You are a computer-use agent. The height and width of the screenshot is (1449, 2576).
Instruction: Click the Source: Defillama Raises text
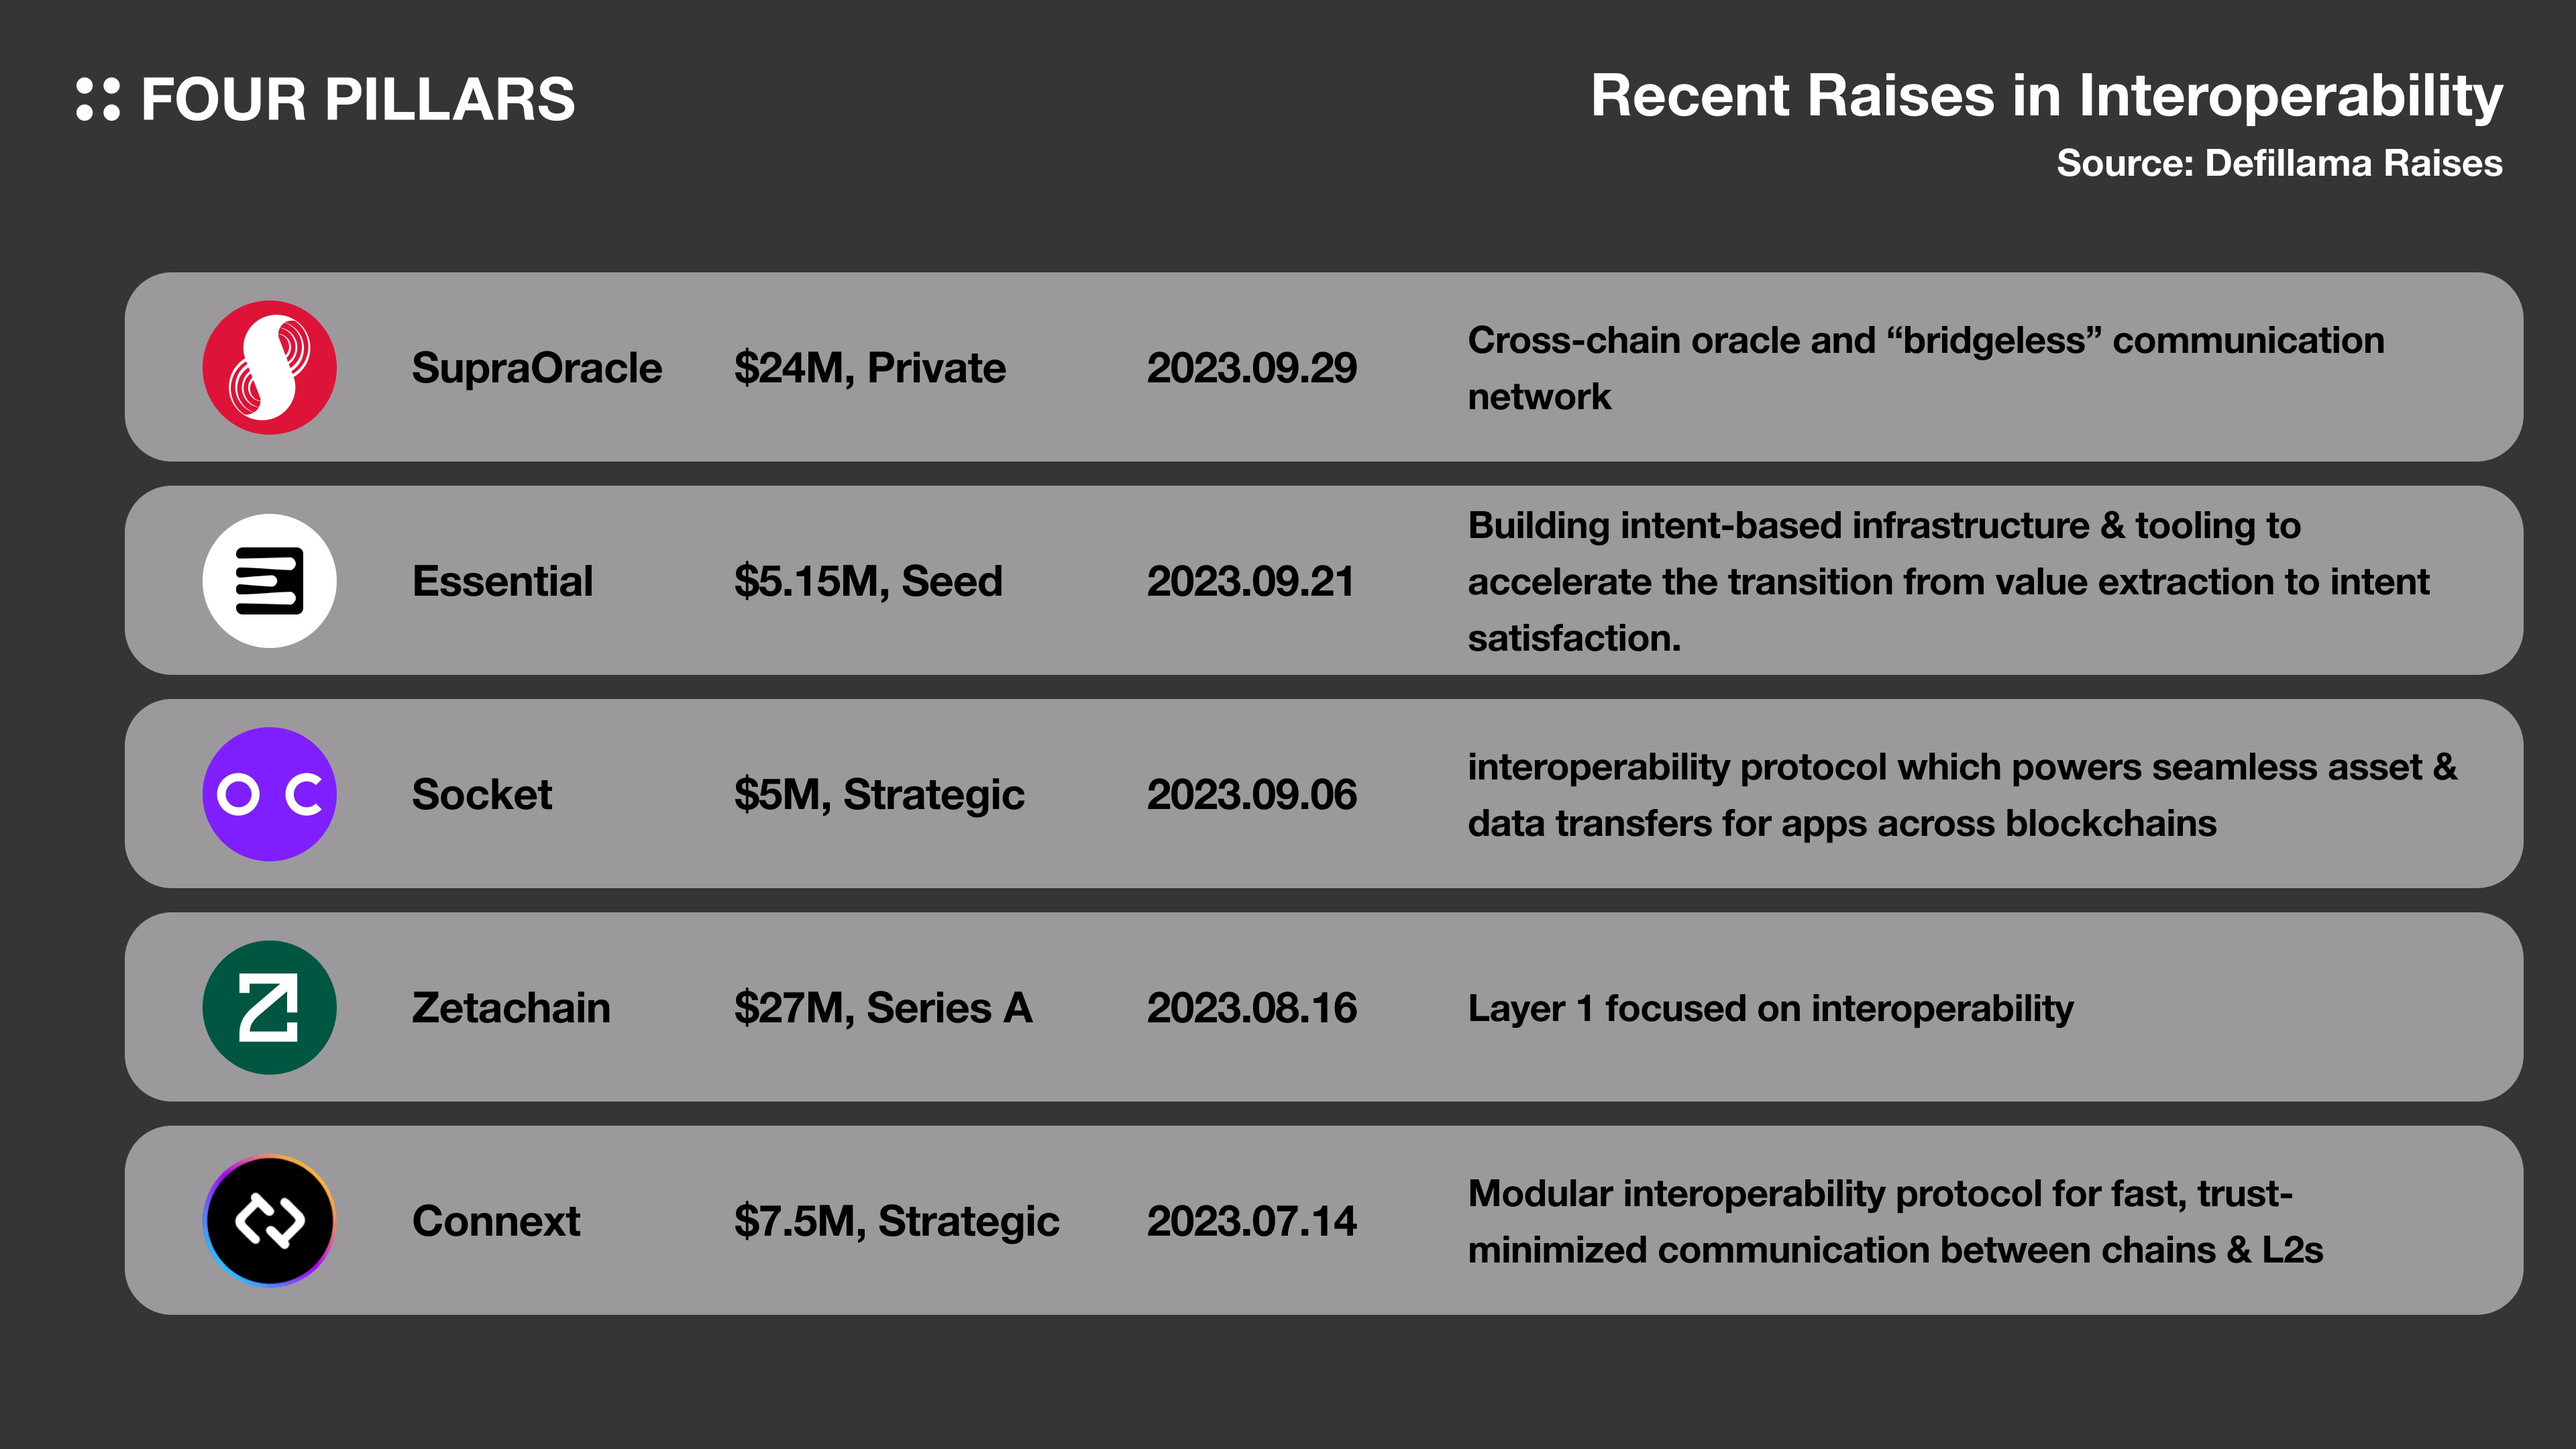(x=2278, y=163)
